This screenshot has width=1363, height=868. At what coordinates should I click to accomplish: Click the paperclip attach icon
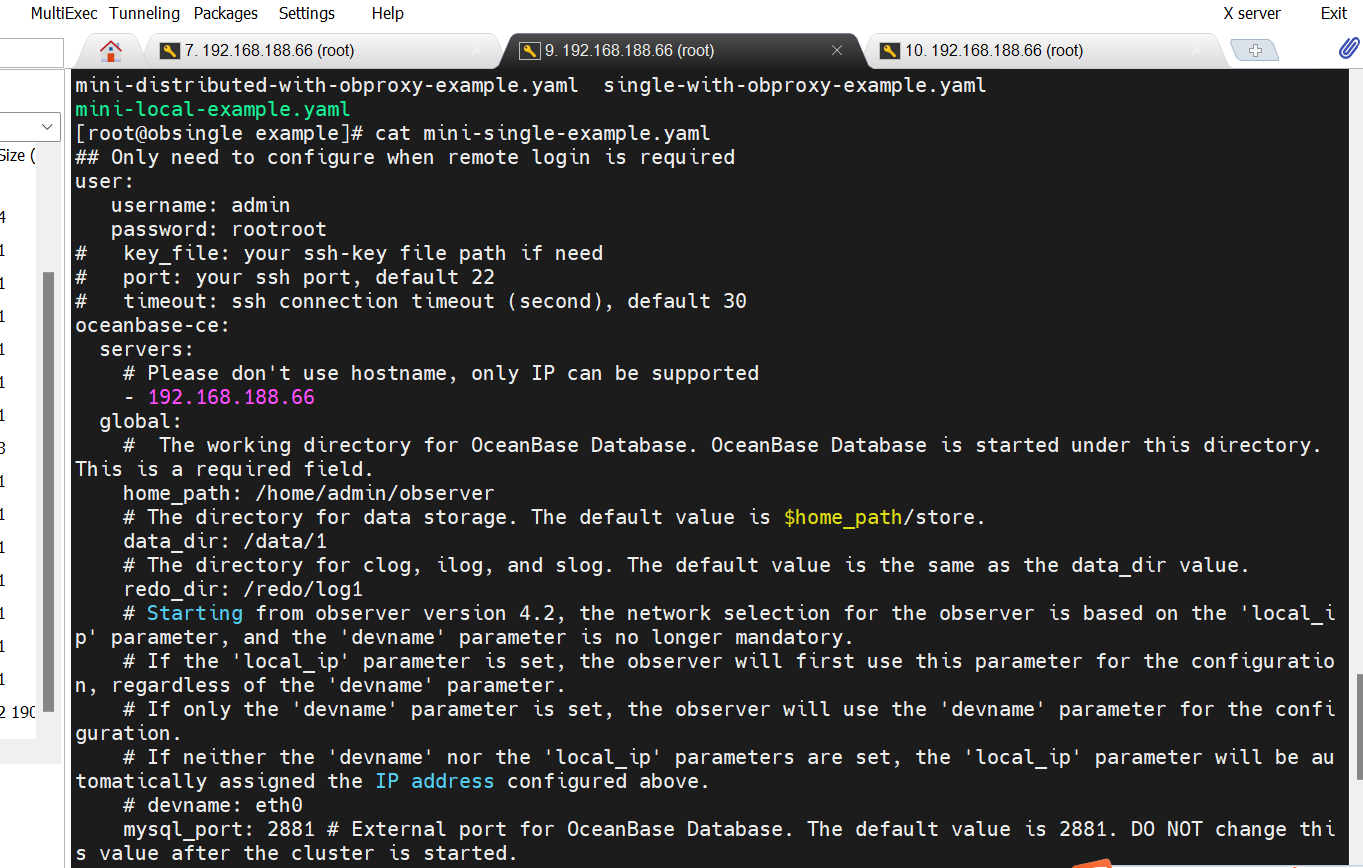pos(1349,49)
